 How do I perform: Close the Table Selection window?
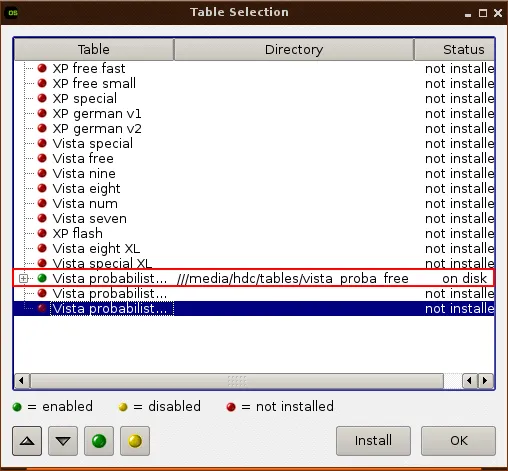498,13
